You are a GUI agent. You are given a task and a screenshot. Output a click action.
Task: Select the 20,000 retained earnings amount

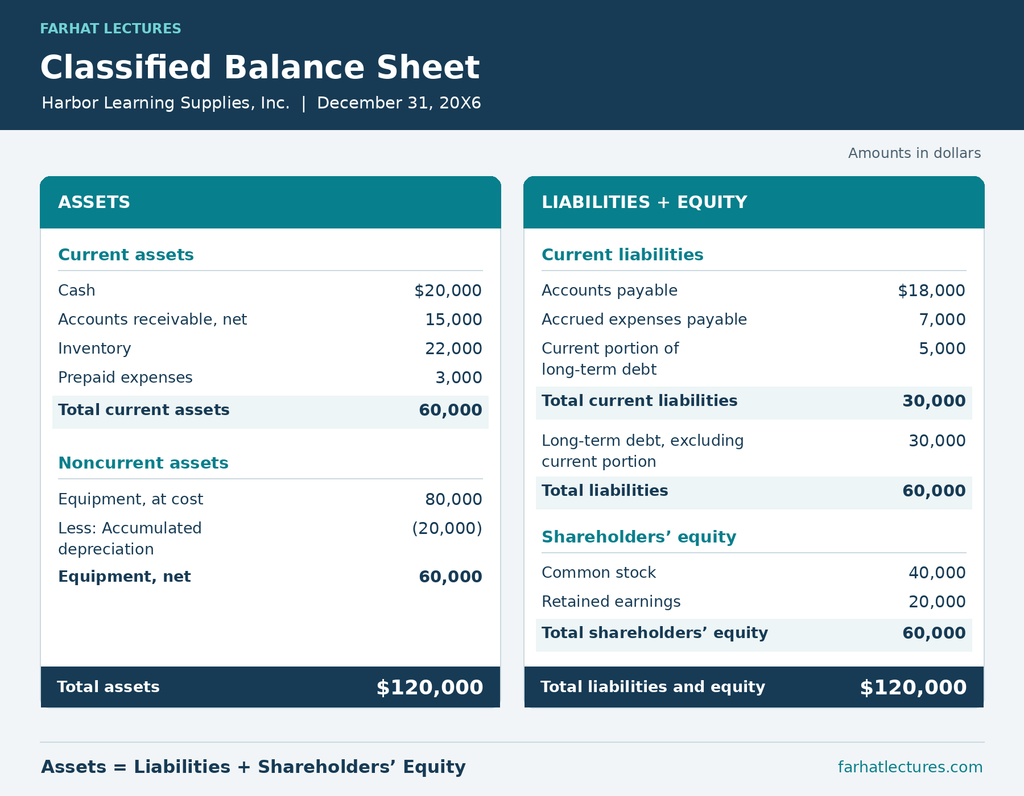tap(936, 602)
